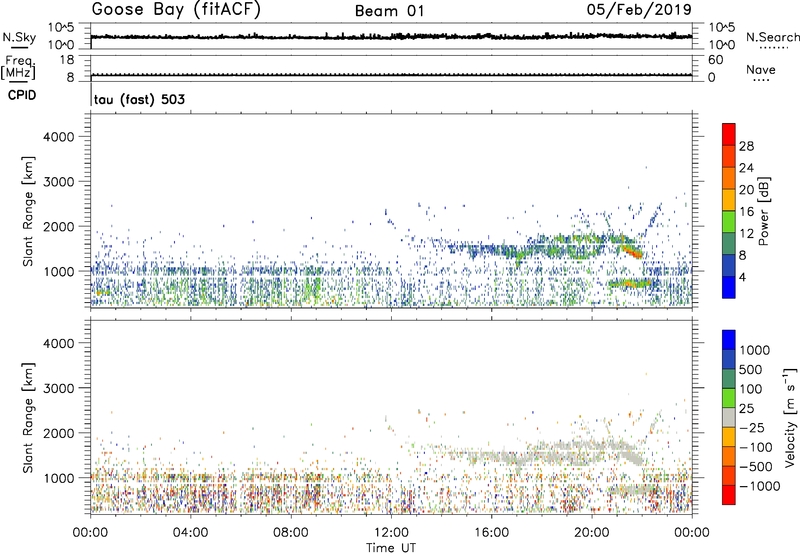Click the '20' label on power colorbar
800x554 pixels.
[x=746, y=190]
